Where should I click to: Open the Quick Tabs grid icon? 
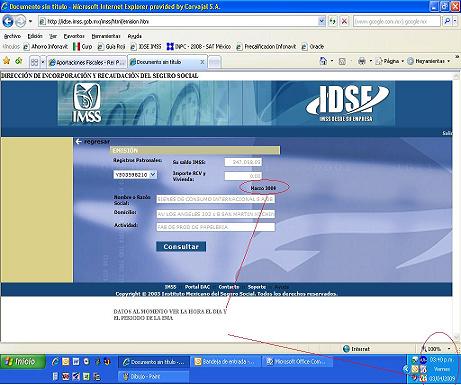click(34, 62)
